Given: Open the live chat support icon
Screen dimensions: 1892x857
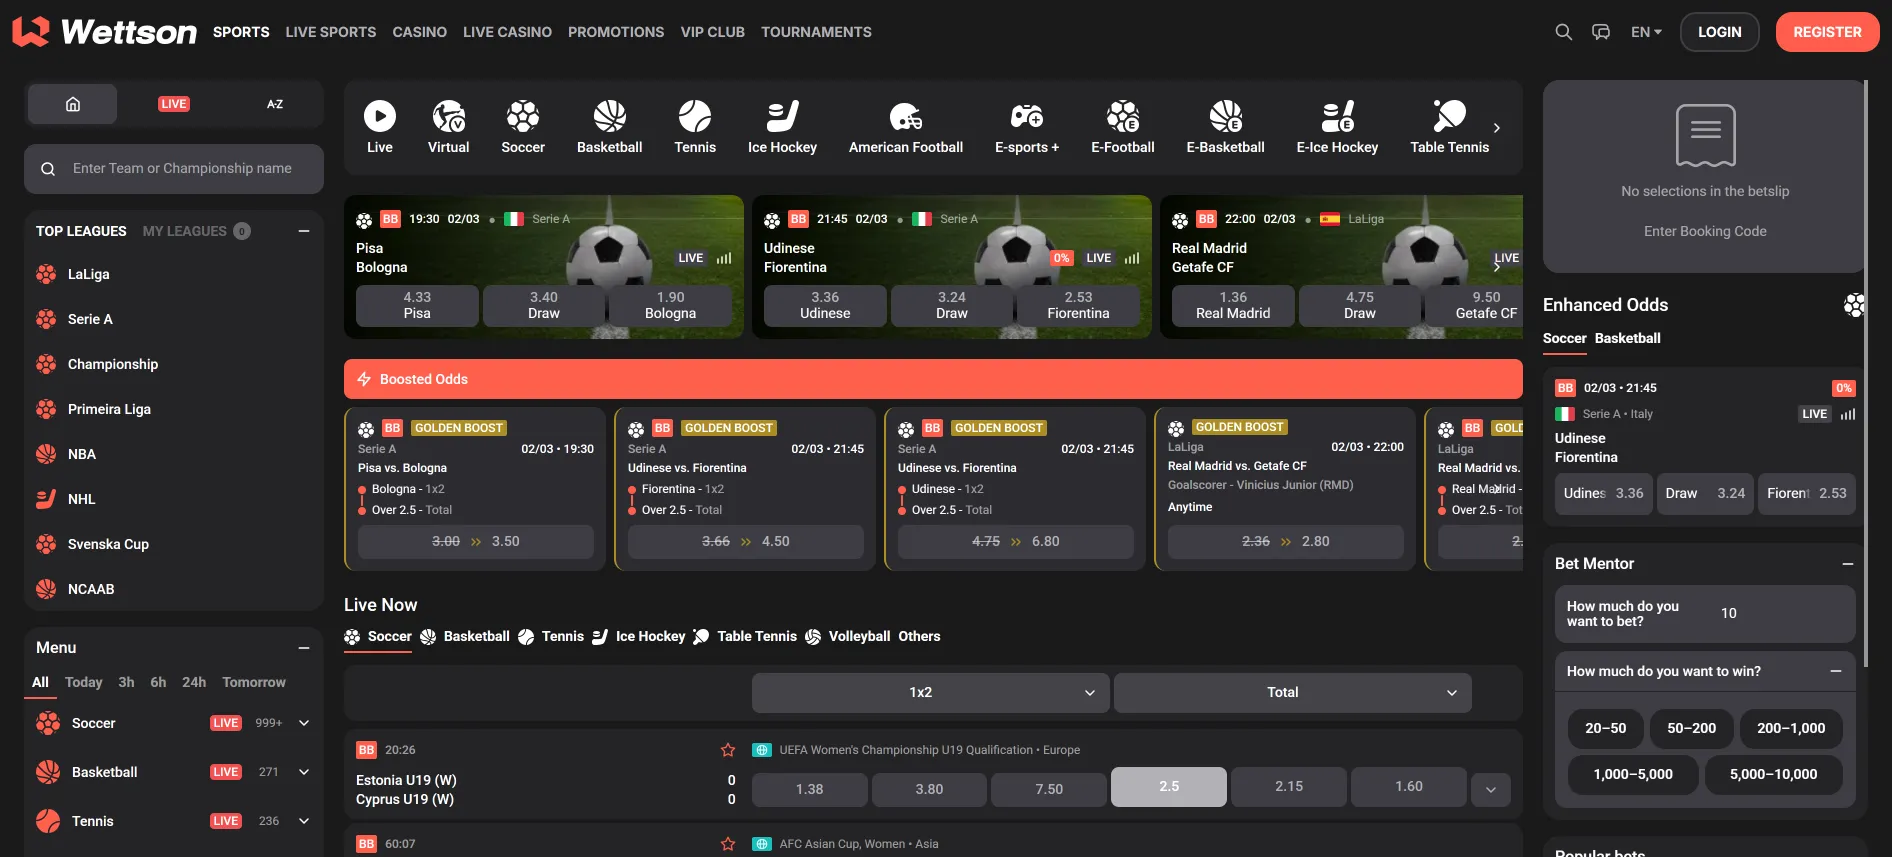Looking at the screenshot, I should 1601,32.
